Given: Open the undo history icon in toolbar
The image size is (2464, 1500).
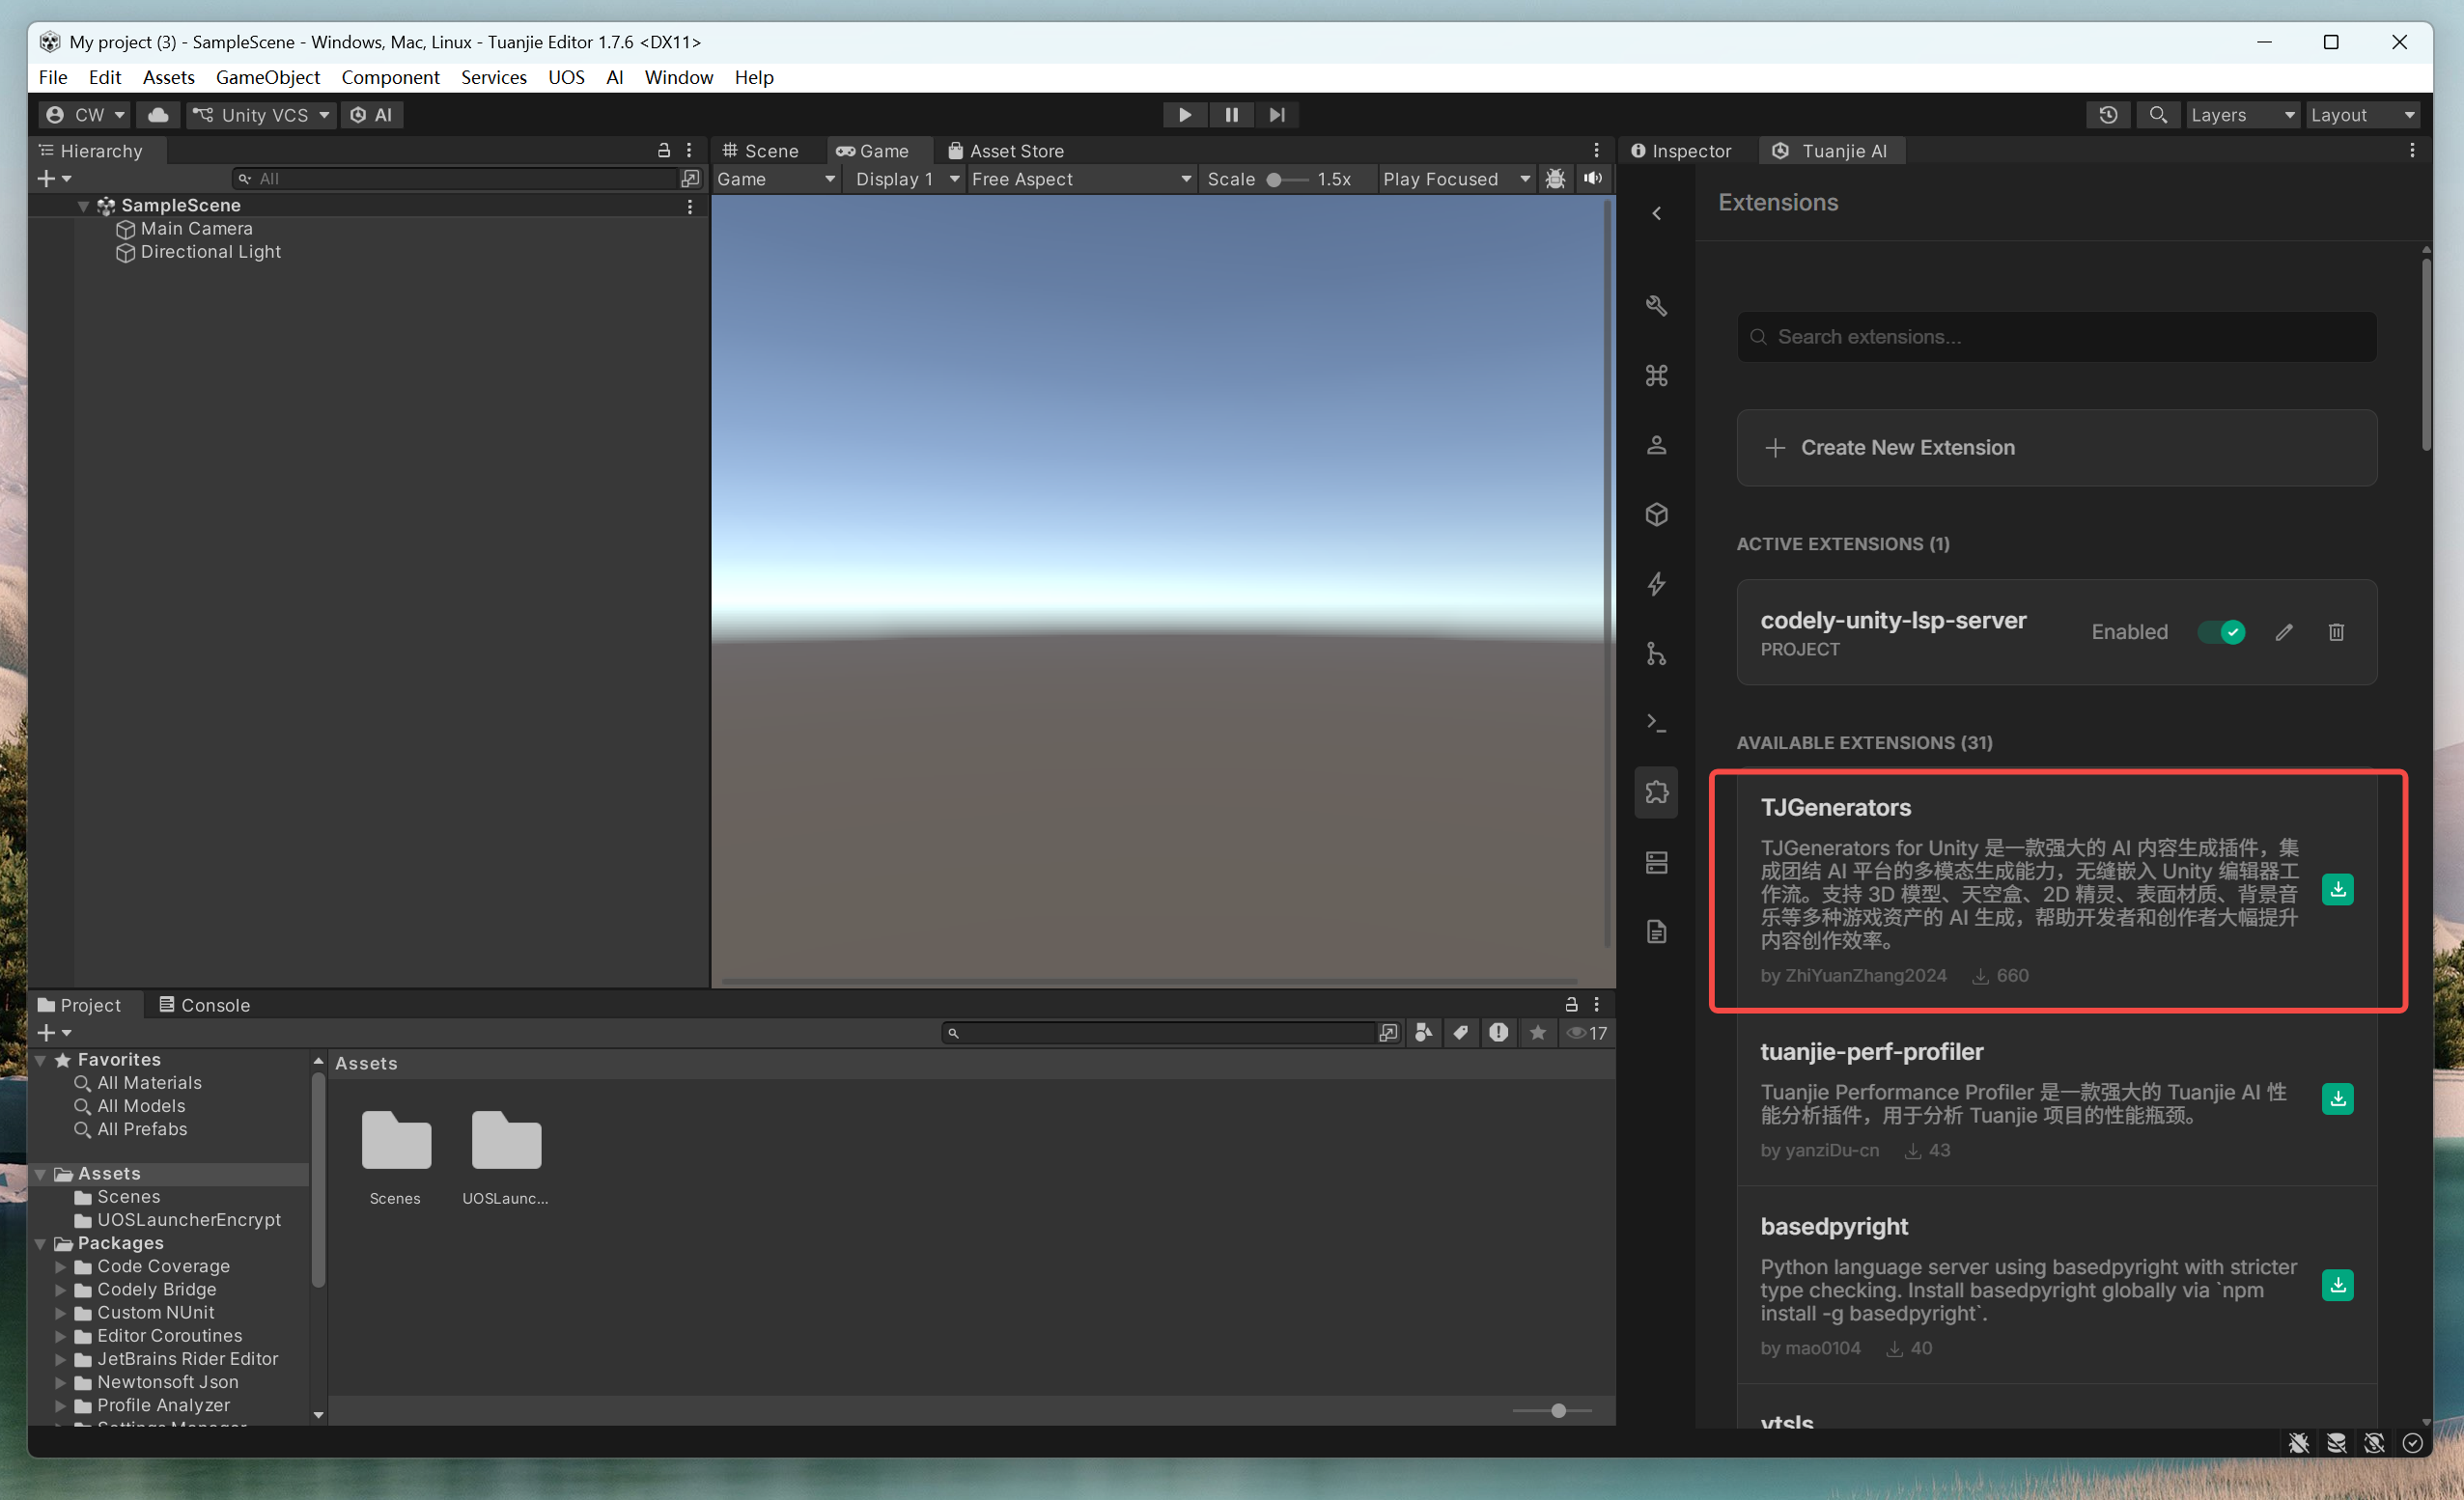Looking at the screenshot, I should tap(2108, 115).
